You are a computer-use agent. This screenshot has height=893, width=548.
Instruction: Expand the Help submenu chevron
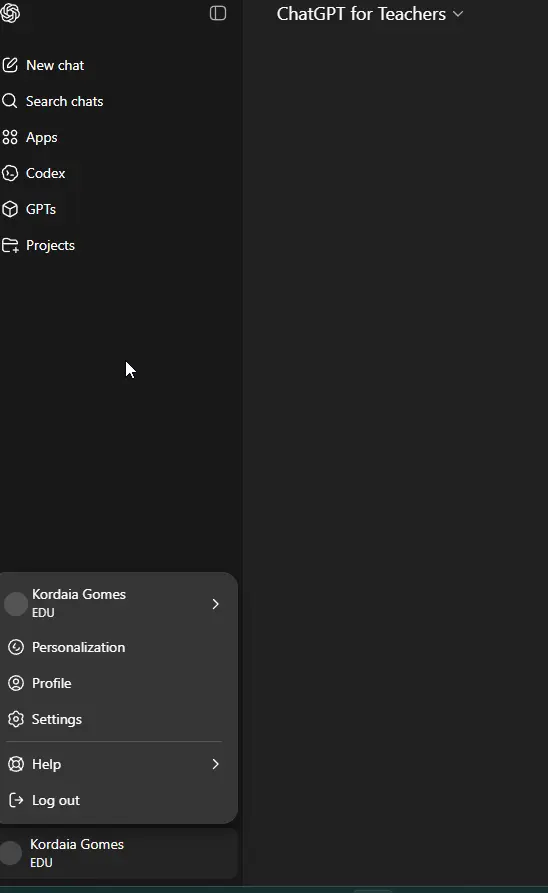(x=215, y=764)
